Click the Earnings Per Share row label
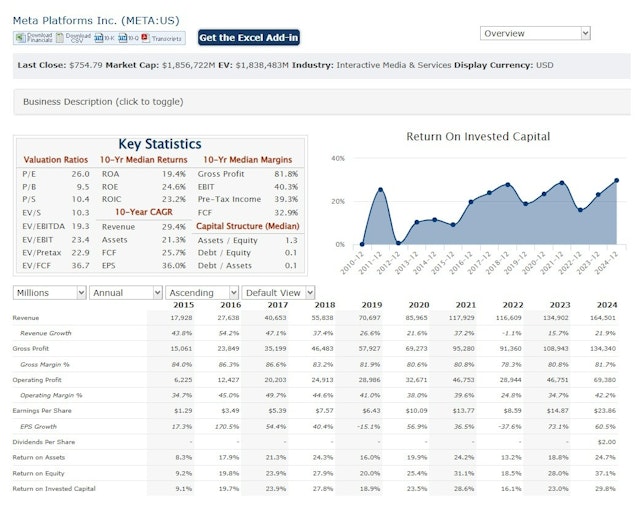The width and height of the screenshot is (640, 505). [42, 411]
